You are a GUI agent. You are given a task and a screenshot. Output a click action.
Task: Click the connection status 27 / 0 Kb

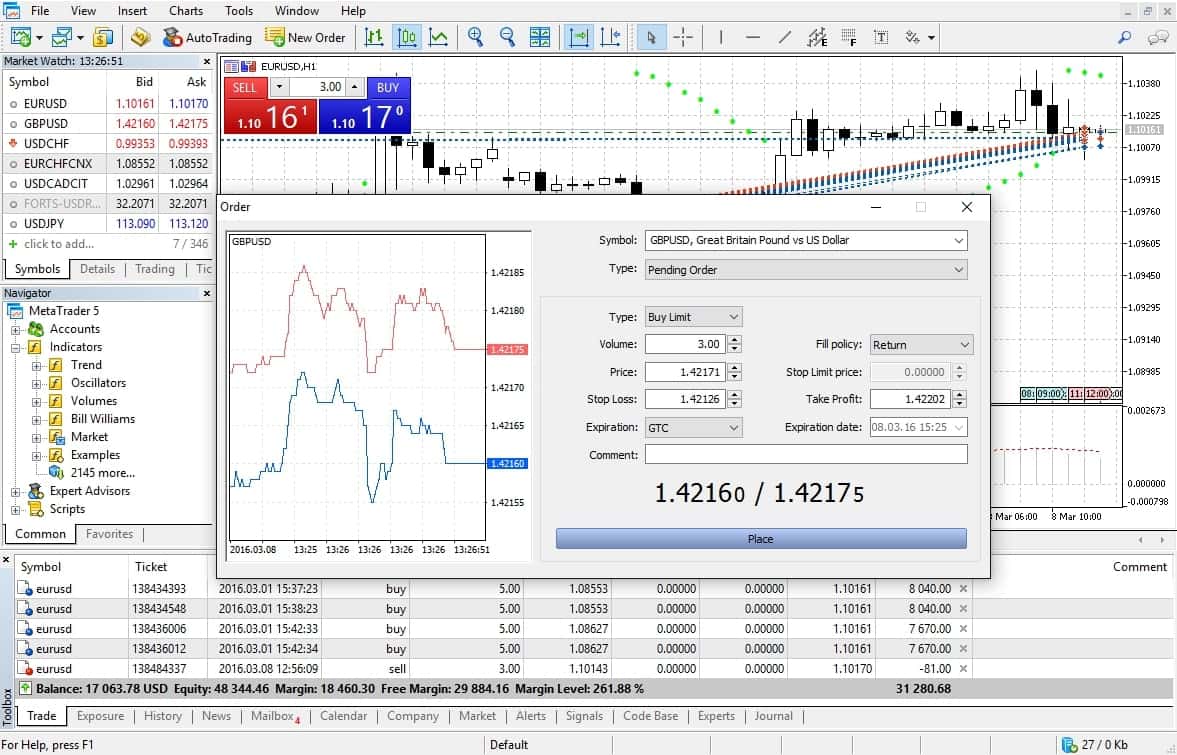pos(1095,745)
